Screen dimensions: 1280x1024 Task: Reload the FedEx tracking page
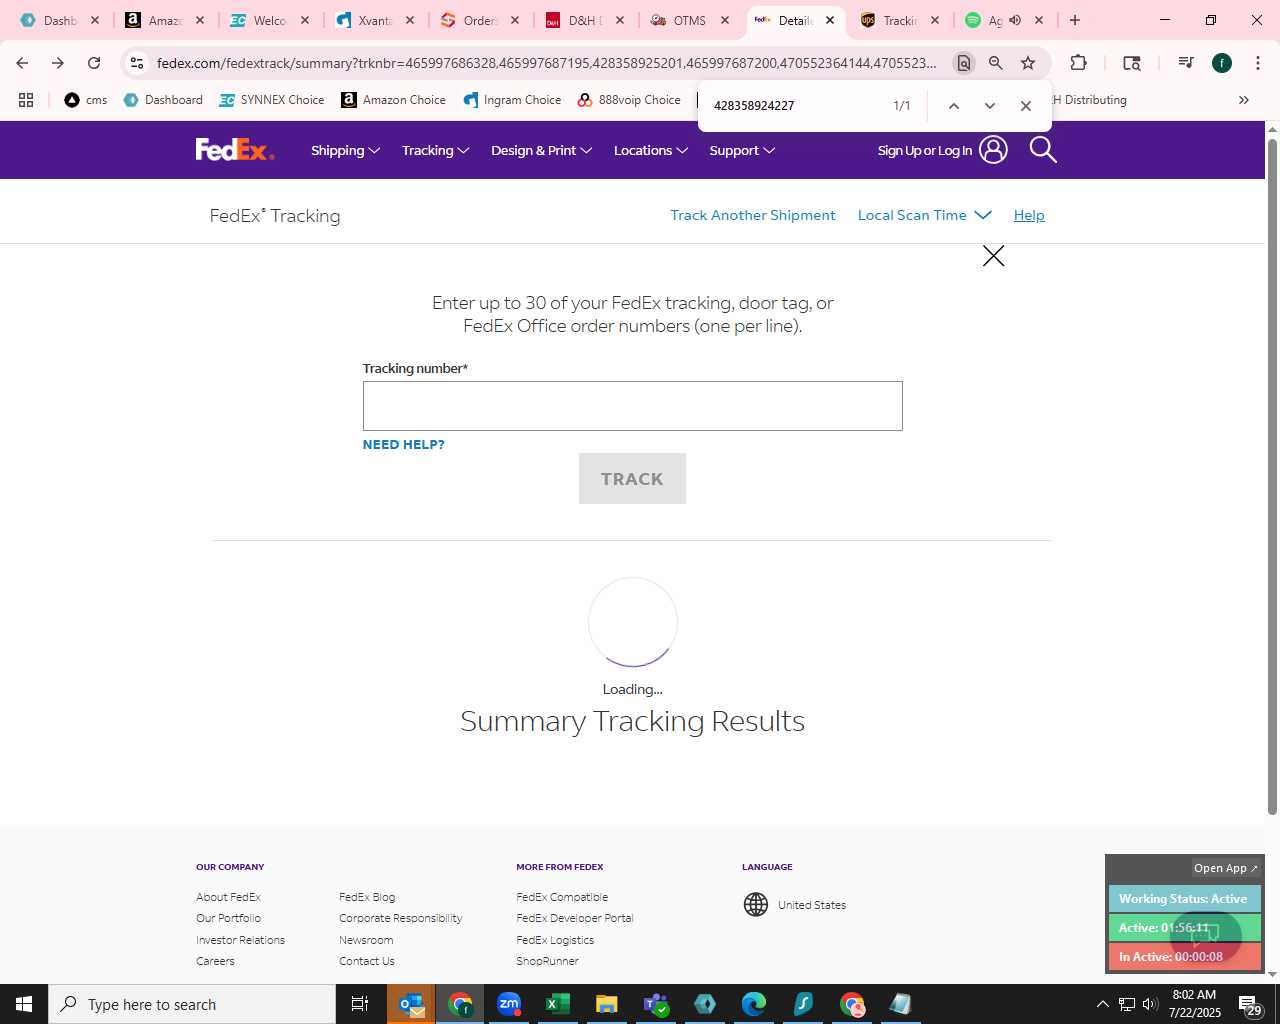(x=94, y=63)
